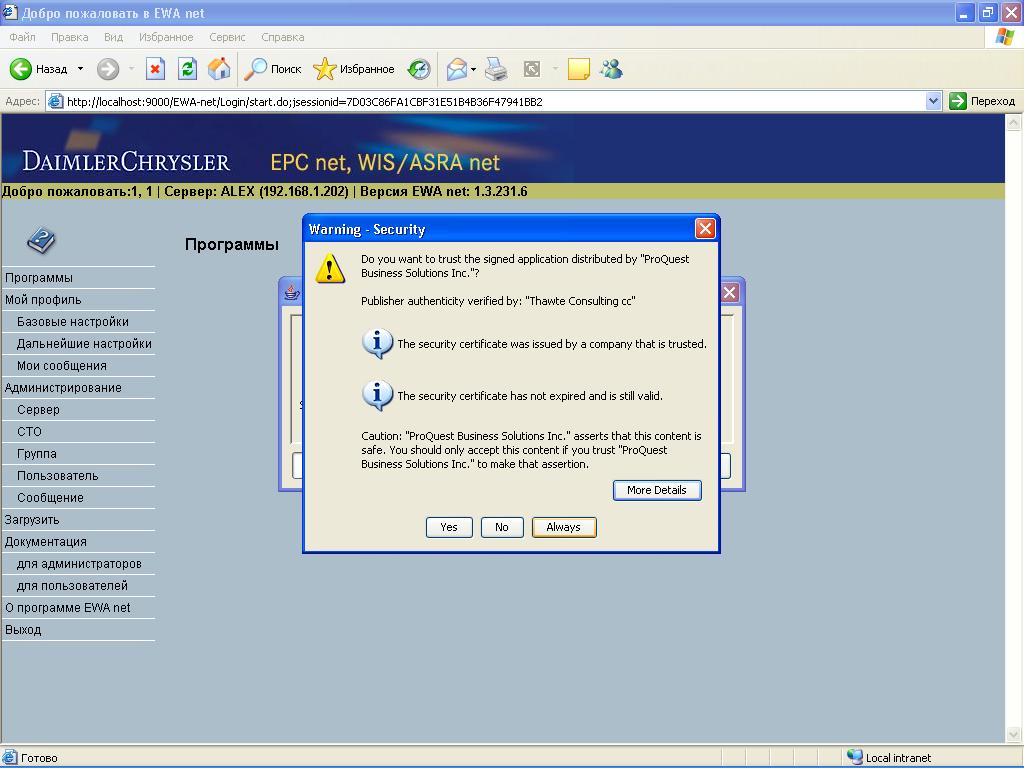The width and height of the screenshot is (1024, 768).
Task: Open Сообщение sidebar link
Action: point(50,498)
